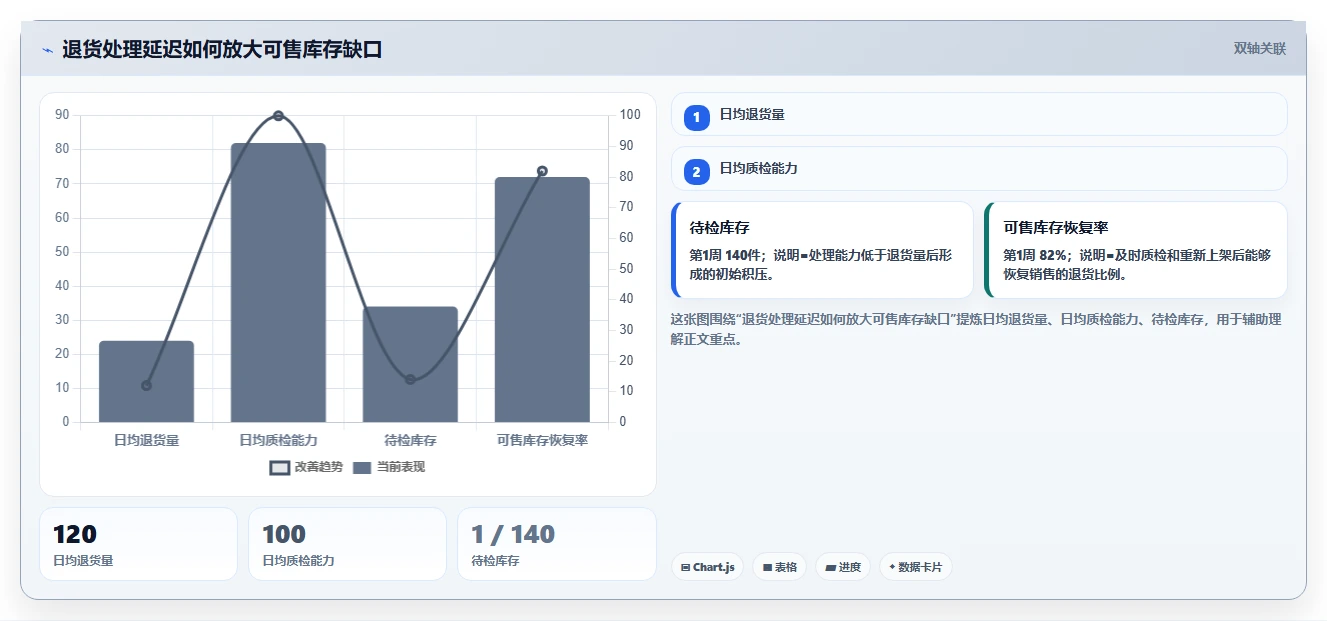This screenshot has width=1327, height=621.
Task: Click the 日均退货量 bar in chart
Action: [146, 381]
